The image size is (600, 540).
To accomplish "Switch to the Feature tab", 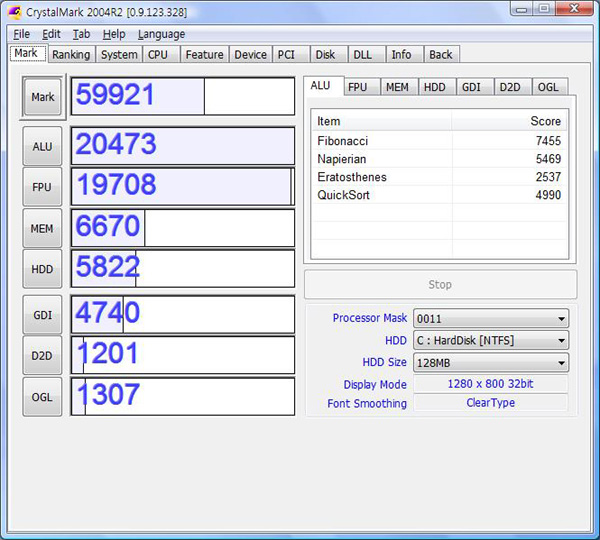I will click(204, 54).
